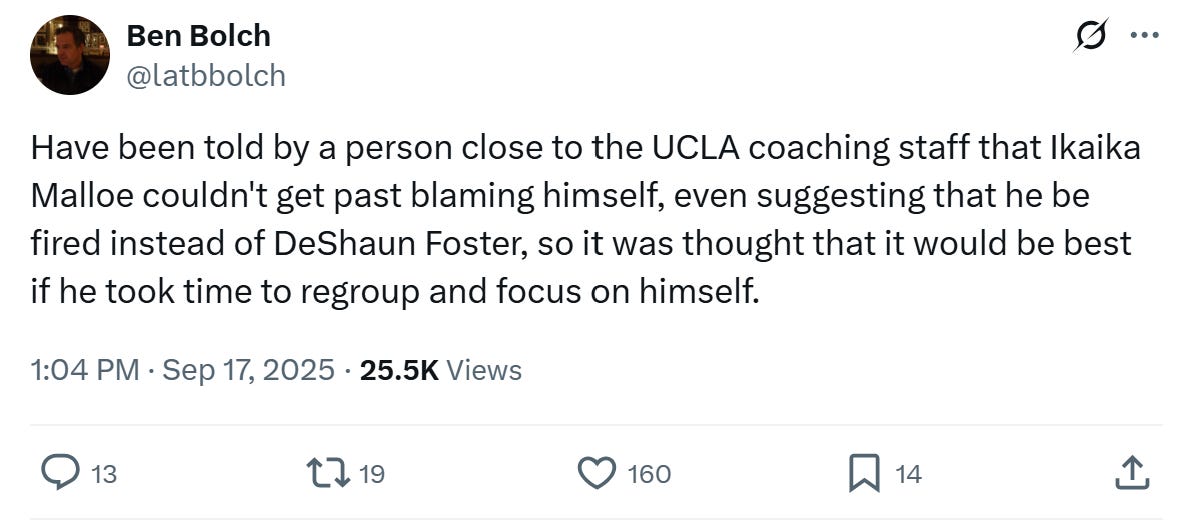Click the bookmark count 14
Image resolution: width=1188 pixels, height=530 pixels.
(x=907, y=473)
